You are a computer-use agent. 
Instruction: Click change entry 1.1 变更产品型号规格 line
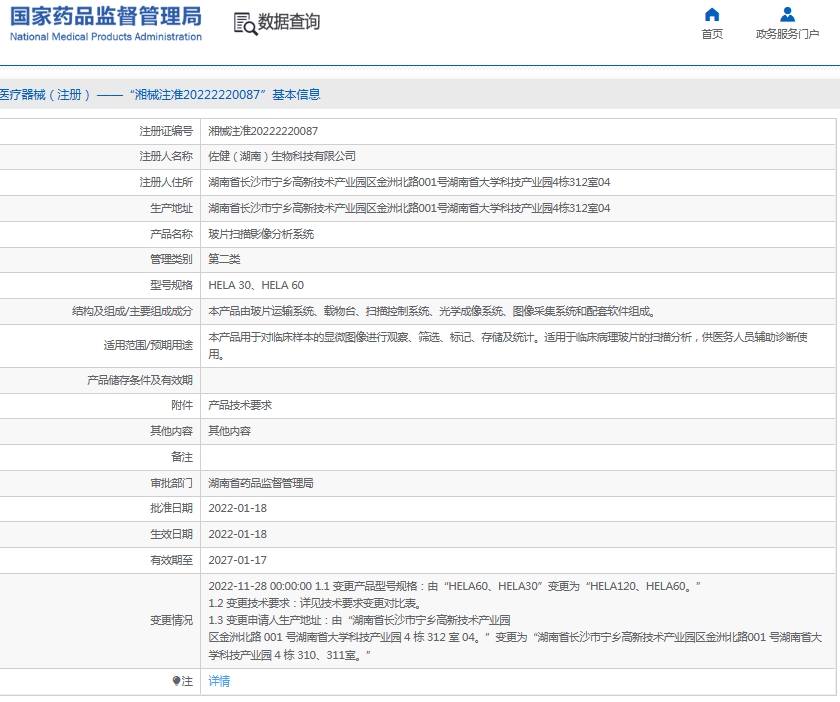(454, 586)
